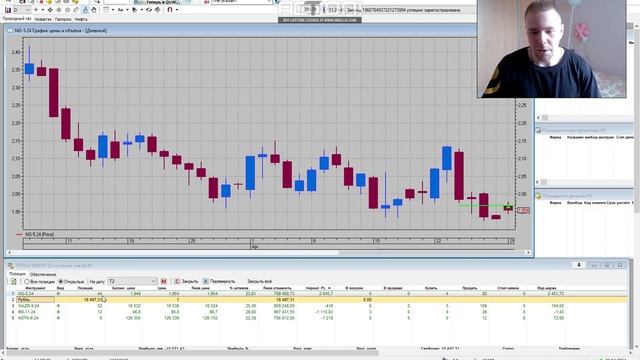Select the arrow marker drawing tool
Viewport: 640px width, 360px height.
[x=135, y=10]
